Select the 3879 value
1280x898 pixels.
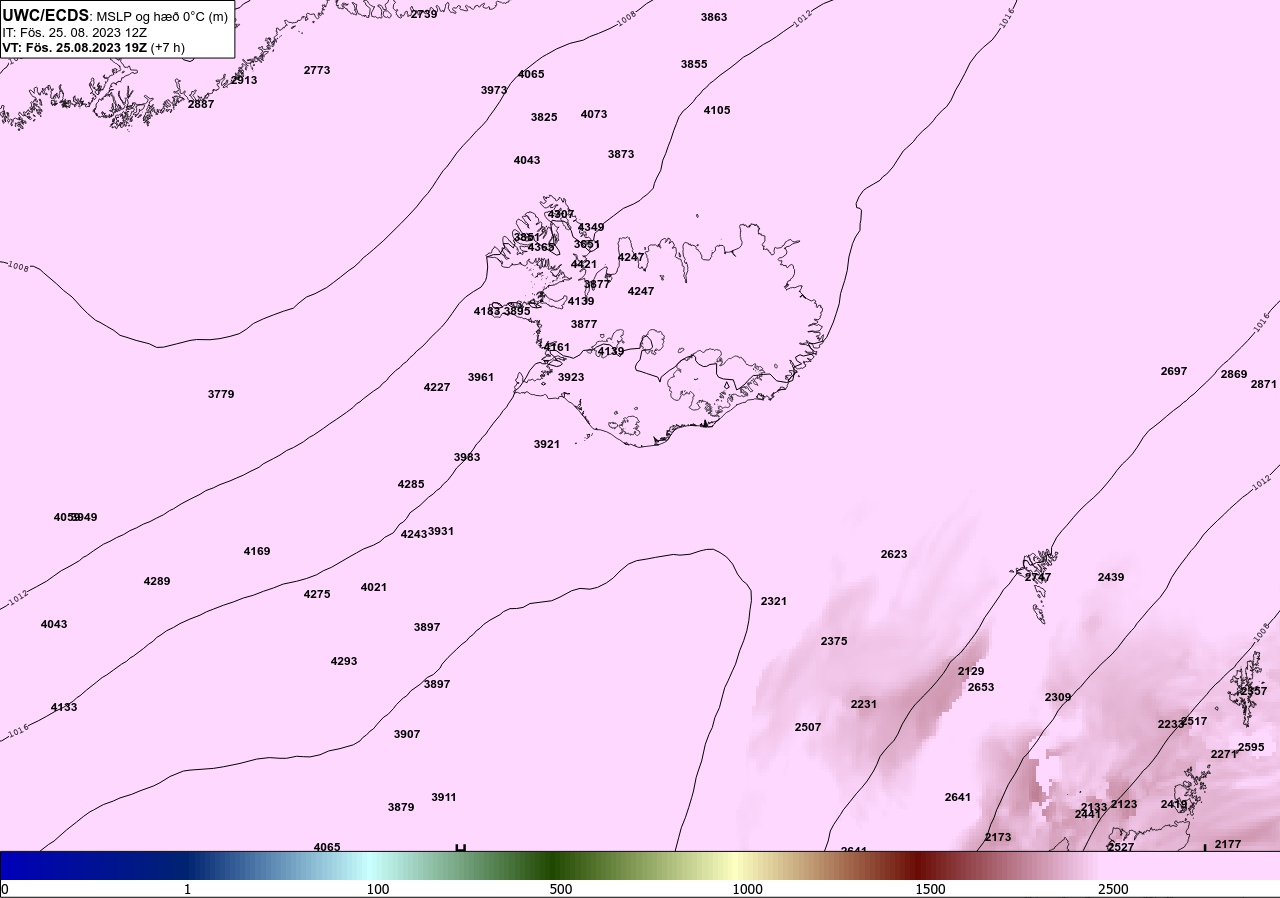[401, 807]
